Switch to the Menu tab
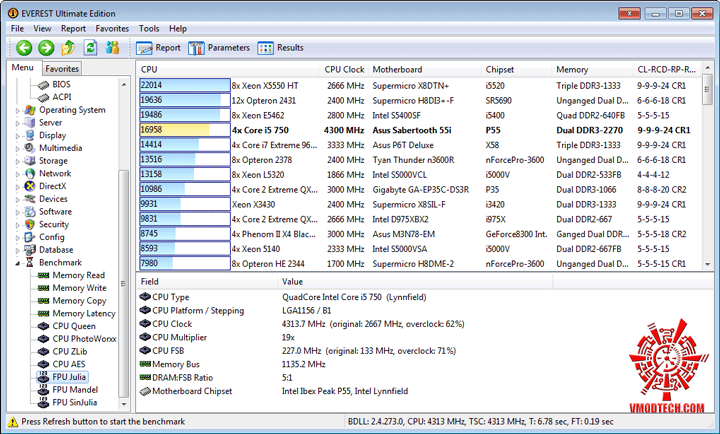The height and width of the screenshot is (434, 720). coord(22,68)
